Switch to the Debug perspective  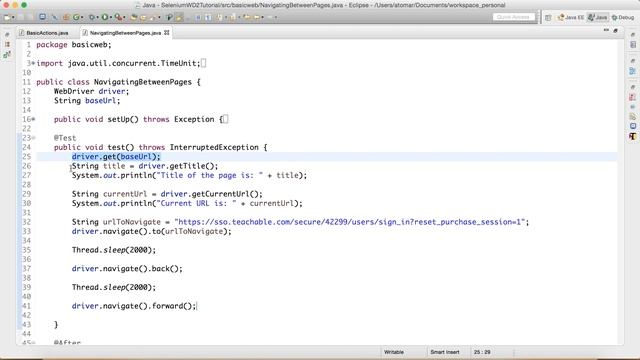[623, 18]
